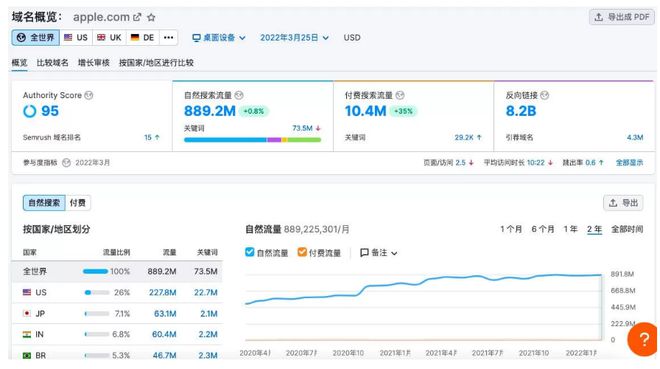
Task: Select the 概览 overview tab
Action: pos(19,63)
